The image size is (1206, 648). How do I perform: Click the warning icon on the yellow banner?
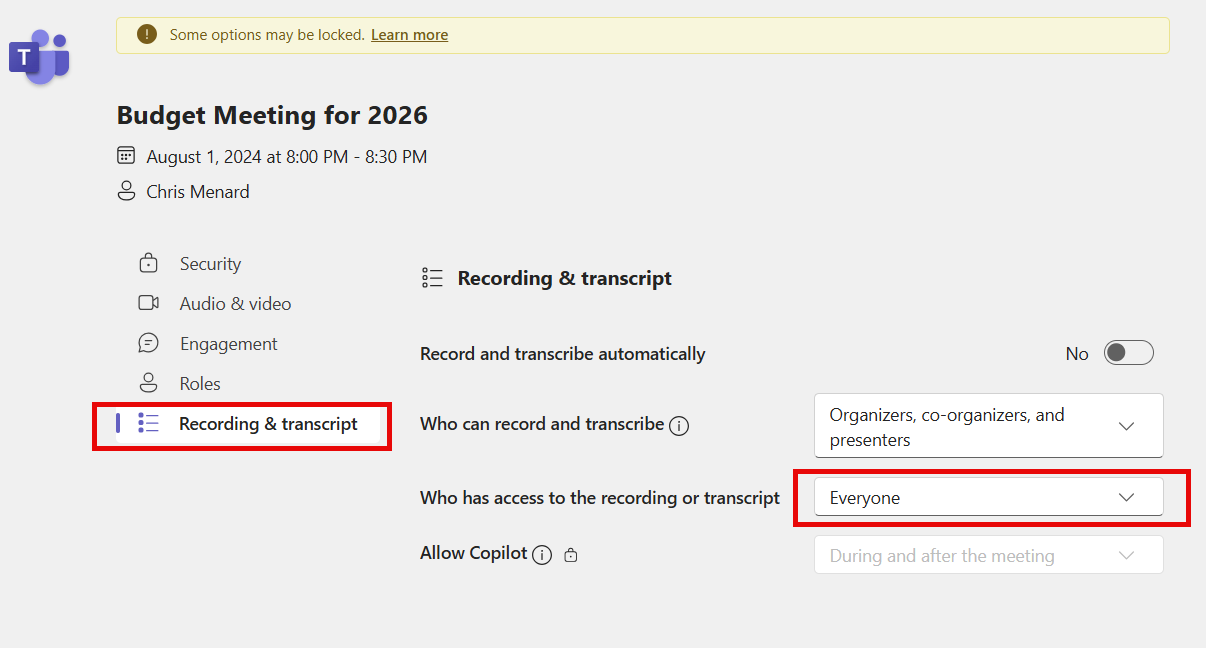coord(146,34)
